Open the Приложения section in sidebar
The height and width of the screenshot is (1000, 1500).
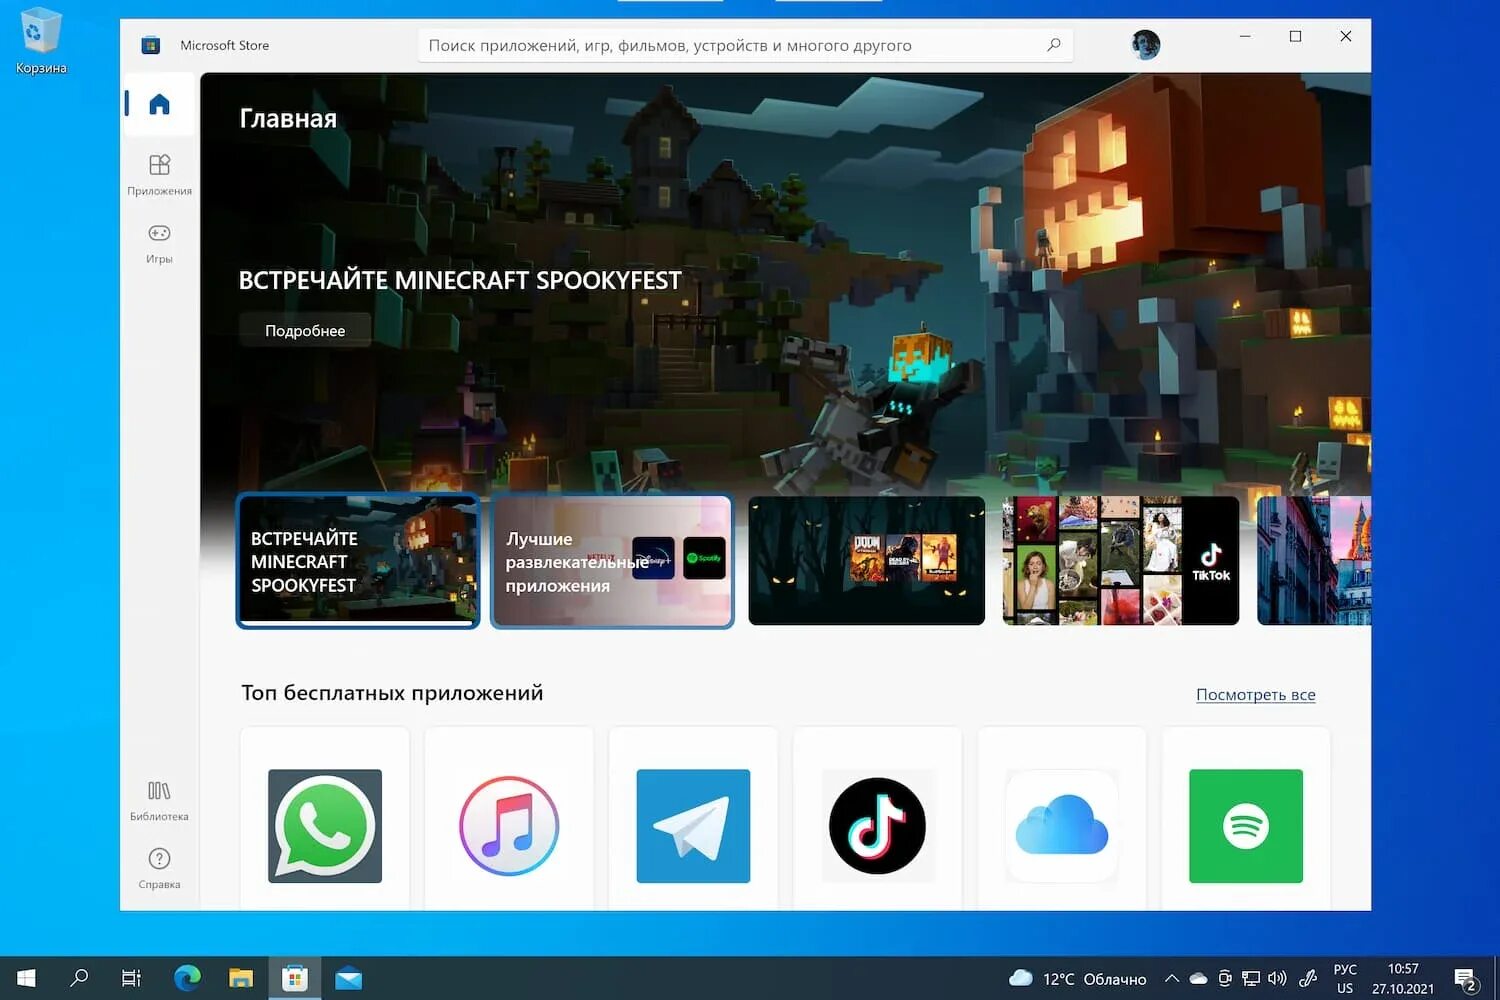pyautogui.click(x=159, y=174)
